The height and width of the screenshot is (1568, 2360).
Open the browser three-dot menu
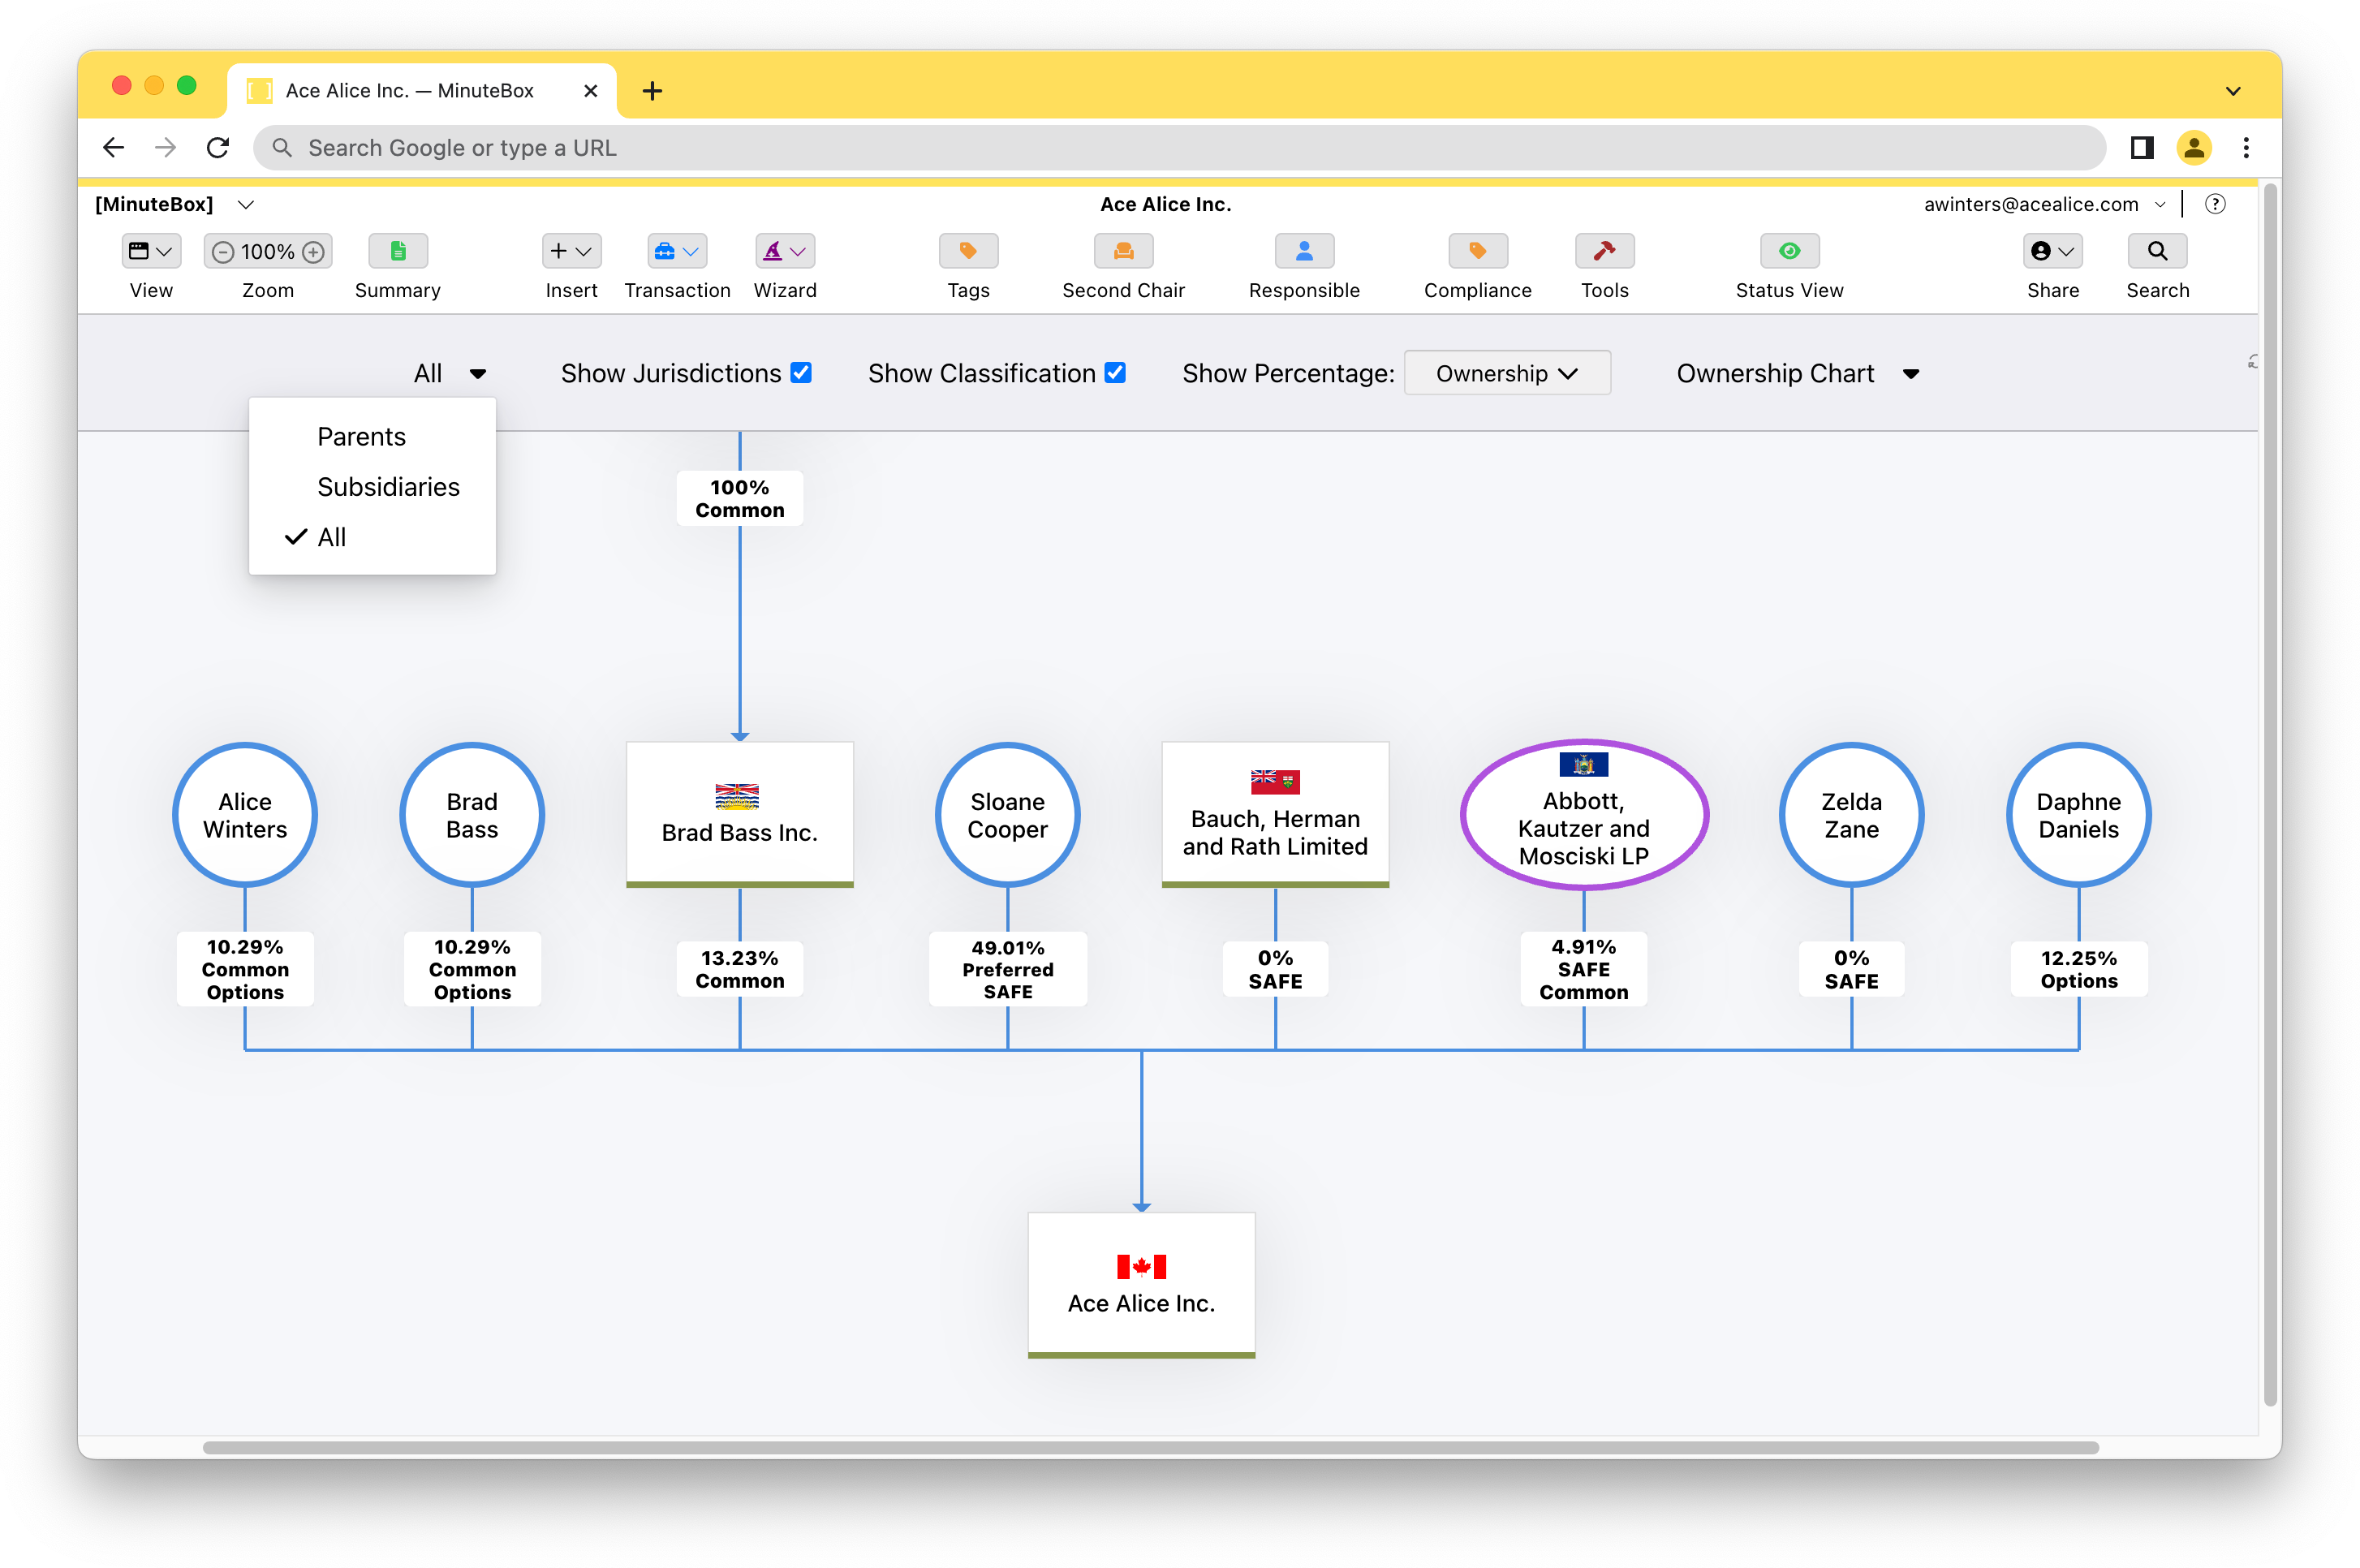2246,148
